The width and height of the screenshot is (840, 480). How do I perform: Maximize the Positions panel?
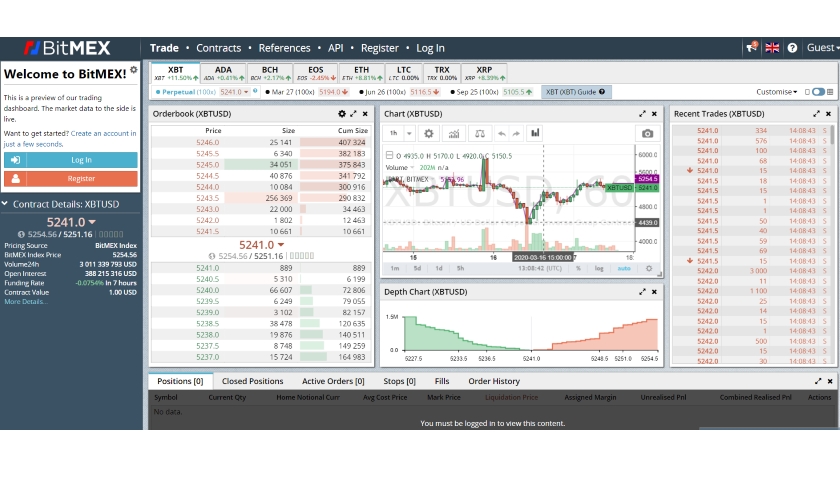coord(818,381)
